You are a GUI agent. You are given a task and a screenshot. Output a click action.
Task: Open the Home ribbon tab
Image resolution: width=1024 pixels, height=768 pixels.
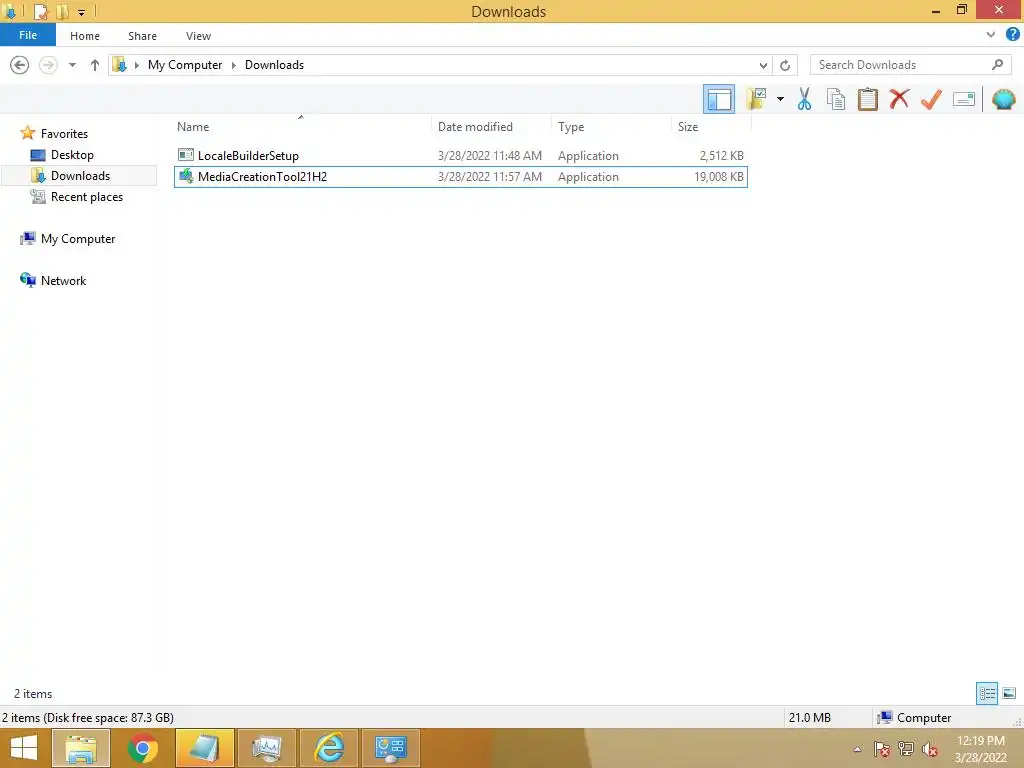(85, 36)
